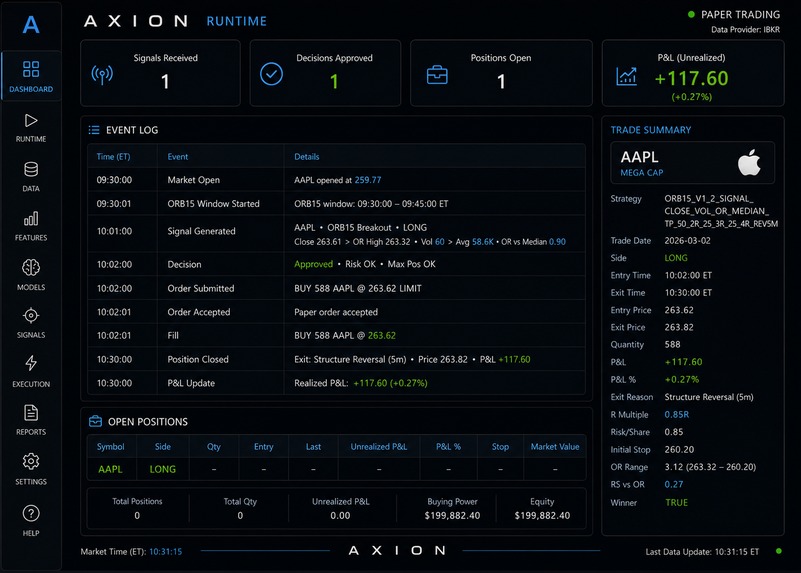The height and width of the screenshot is (573, 801).
Task: Click the +117.60 unrealized P&L card value
Action: click(691, 79)
